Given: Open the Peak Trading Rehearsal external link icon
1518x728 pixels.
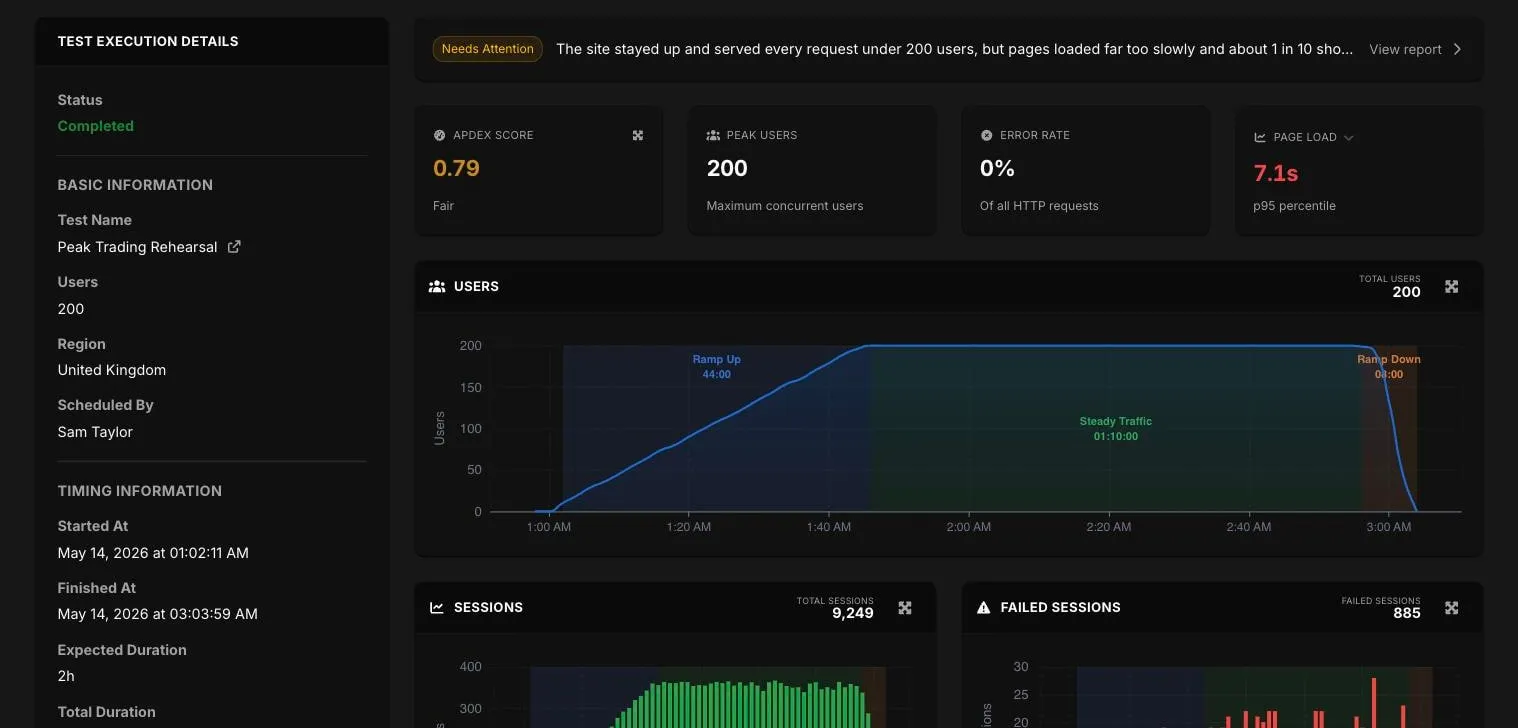Looking at the screenshot, I should [234, 247].
